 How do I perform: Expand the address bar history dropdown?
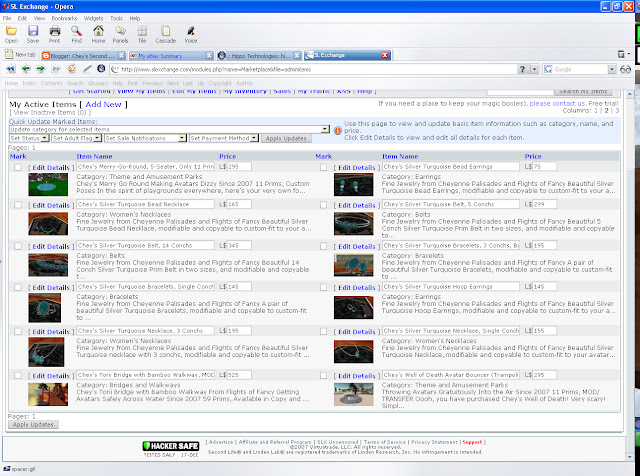(x=534, y=69)
